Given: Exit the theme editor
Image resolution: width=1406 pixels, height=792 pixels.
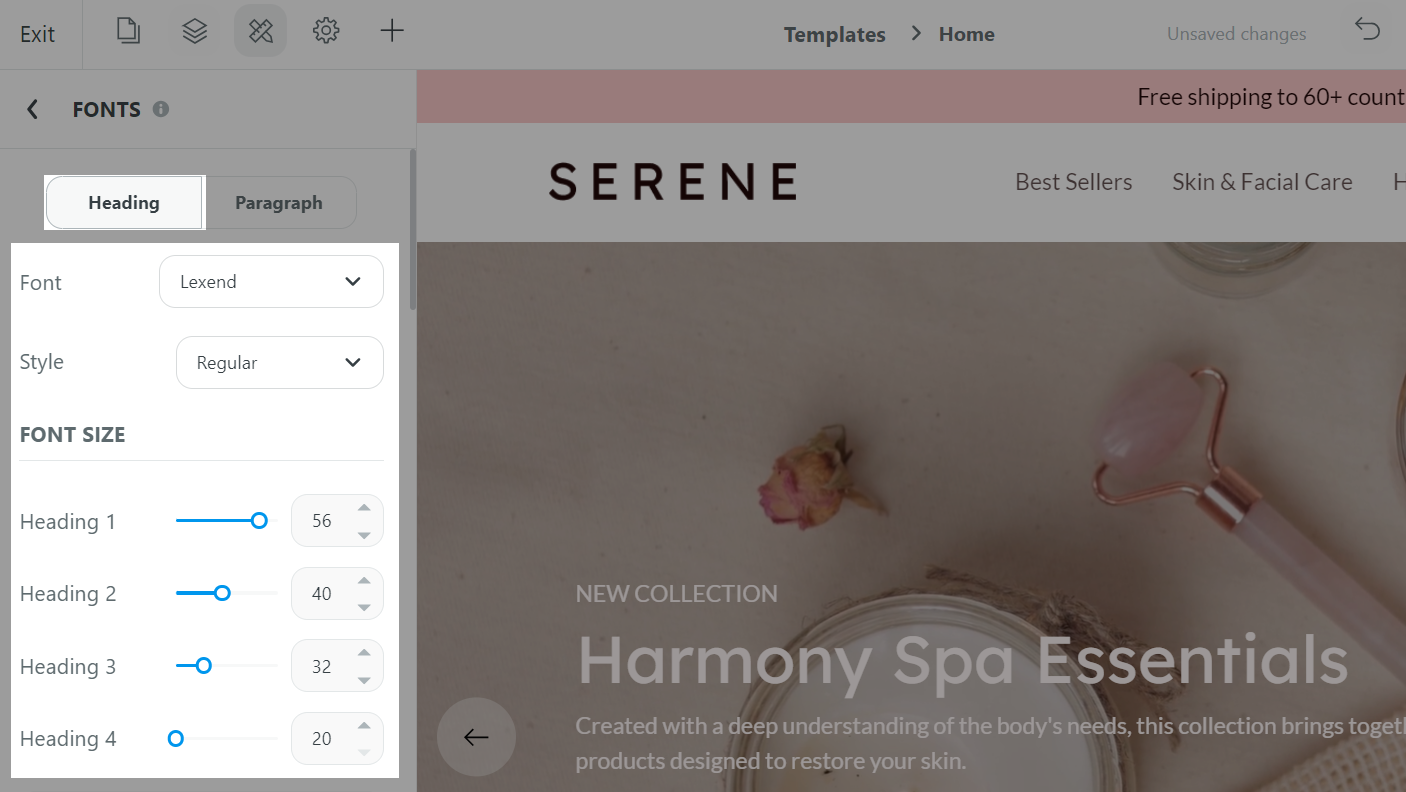Looking at the screenshot, I should point(38,34).
